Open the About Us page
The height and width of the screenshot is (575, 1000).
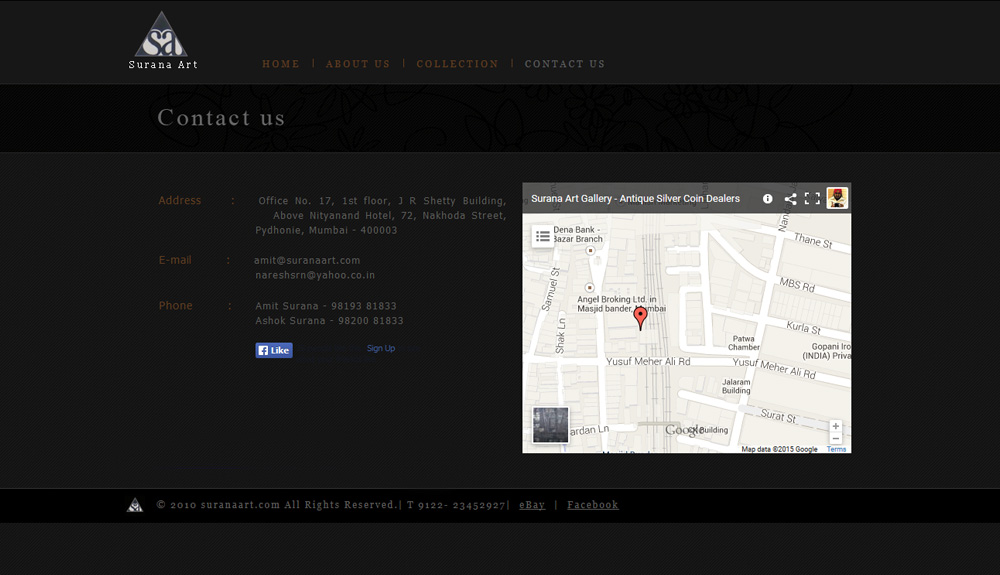coord(358,64)
